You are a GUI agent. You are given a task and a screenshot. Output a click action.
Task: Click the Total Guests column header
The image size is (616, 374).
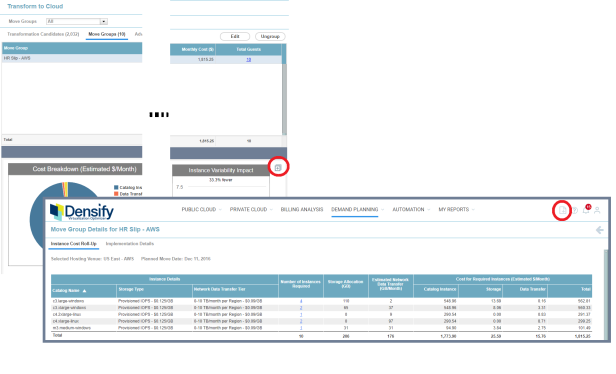point(248,50)
